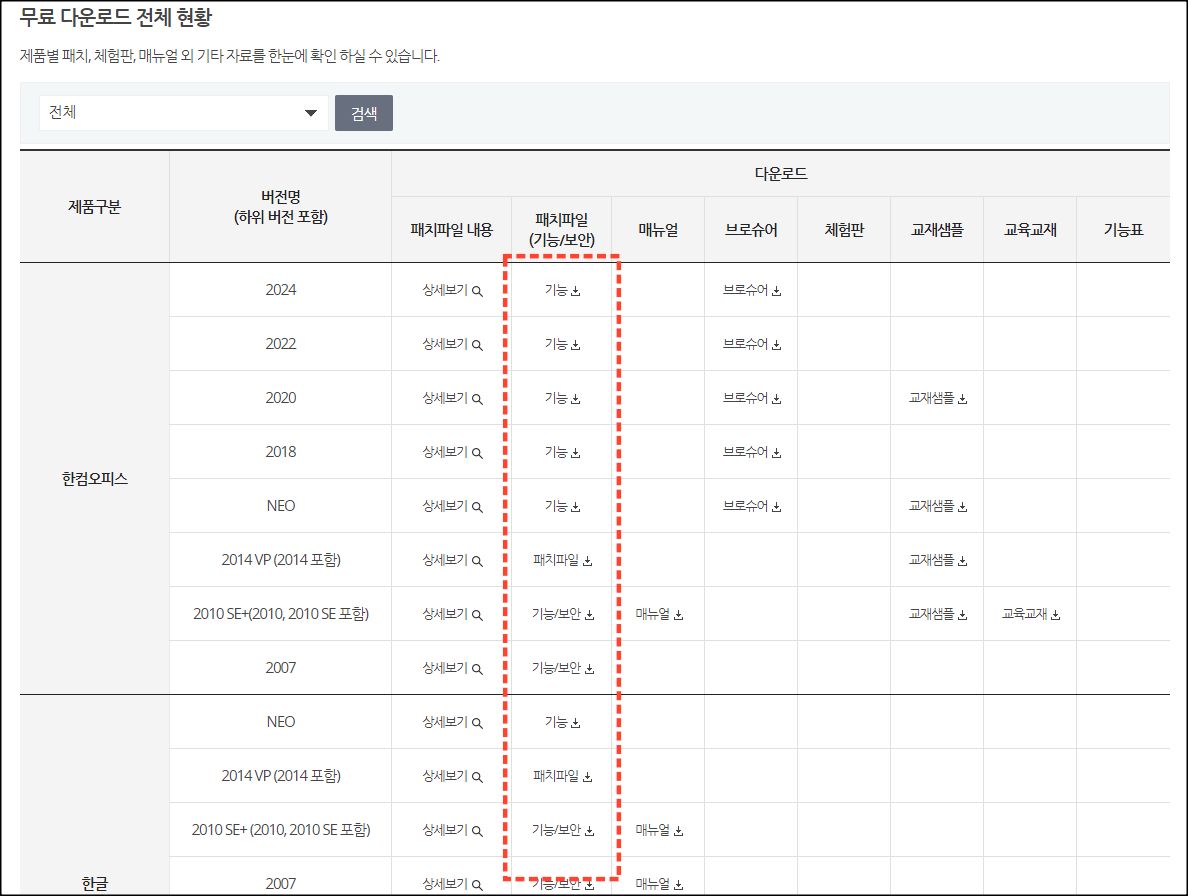Download 기능/보안 for 한글 2010 SE+
Screen dimensions: 1188x896
pos(561,829)
